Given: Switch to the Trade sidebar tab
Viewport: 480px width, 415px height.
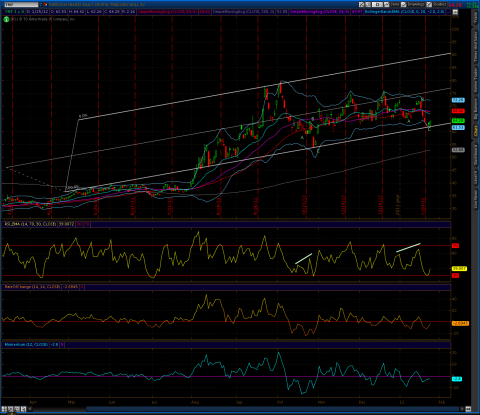Looking at the screenshot, I should click(476, 18).
